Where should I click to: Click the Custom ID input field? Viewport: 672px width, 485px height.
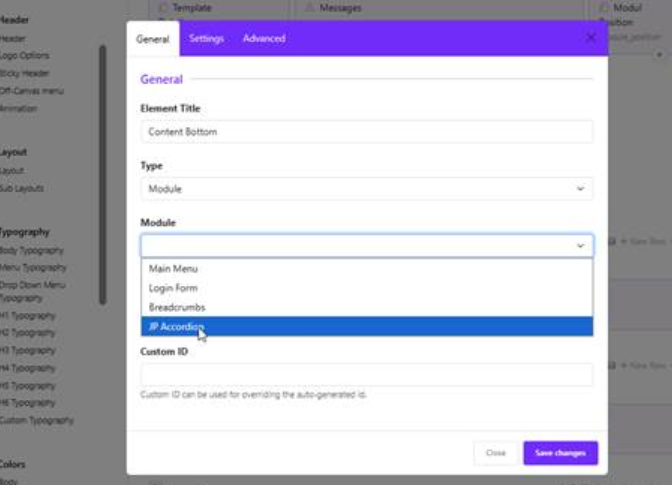point(367,374)
